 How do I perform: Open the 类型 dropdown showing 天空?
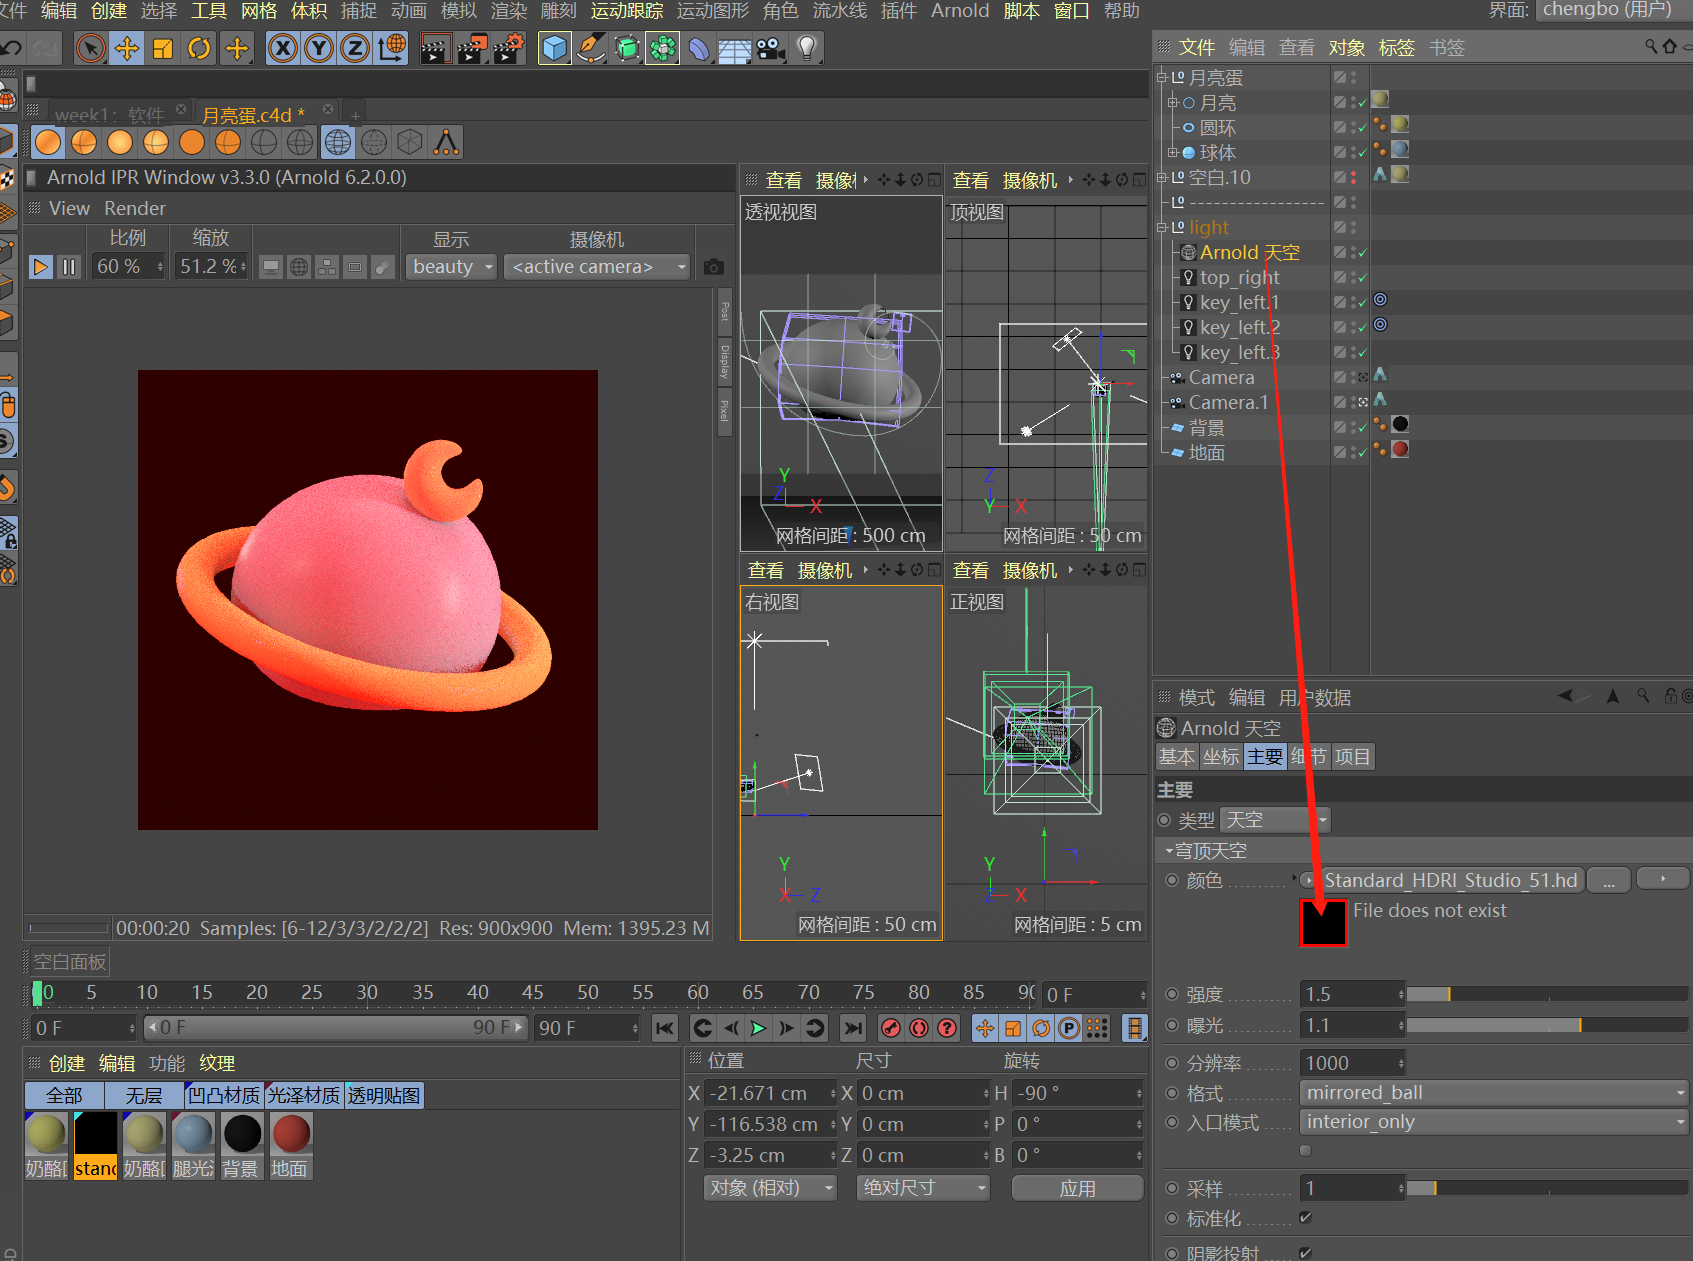[x=1275, y=820]
